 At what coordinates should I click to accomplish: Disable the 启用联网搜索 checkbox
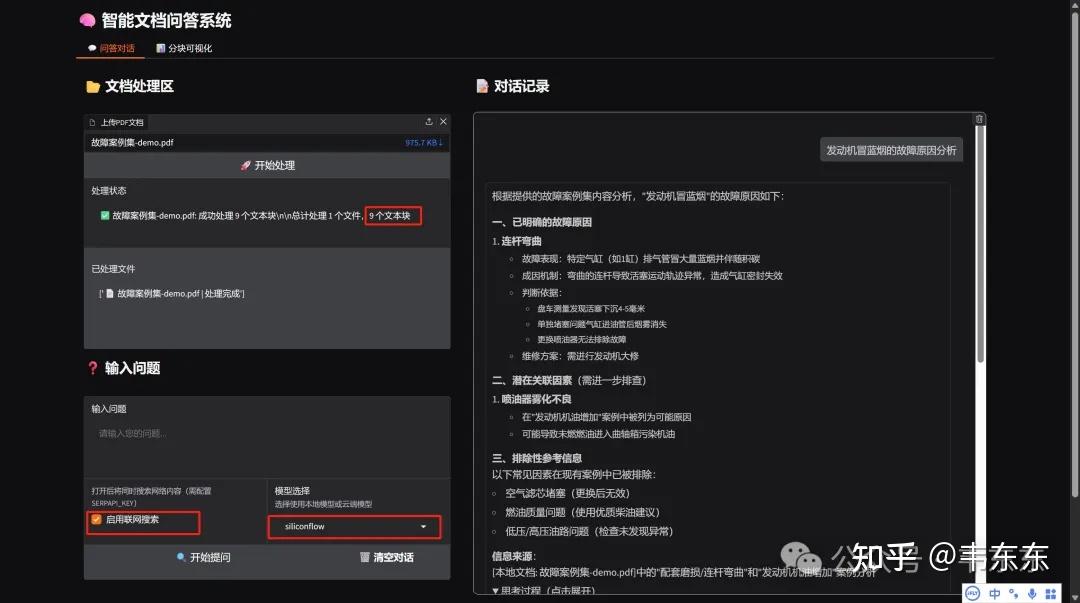(96, 521)
